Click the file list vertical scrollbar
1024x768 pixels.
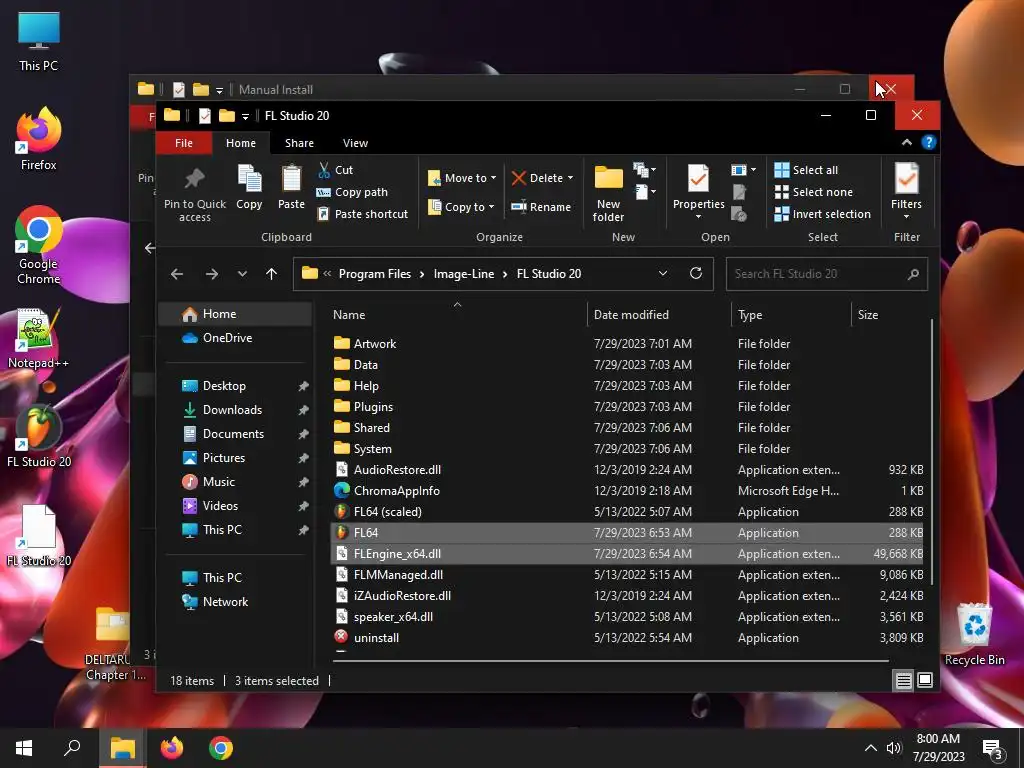pyautogui.click(x=931, y=451)
